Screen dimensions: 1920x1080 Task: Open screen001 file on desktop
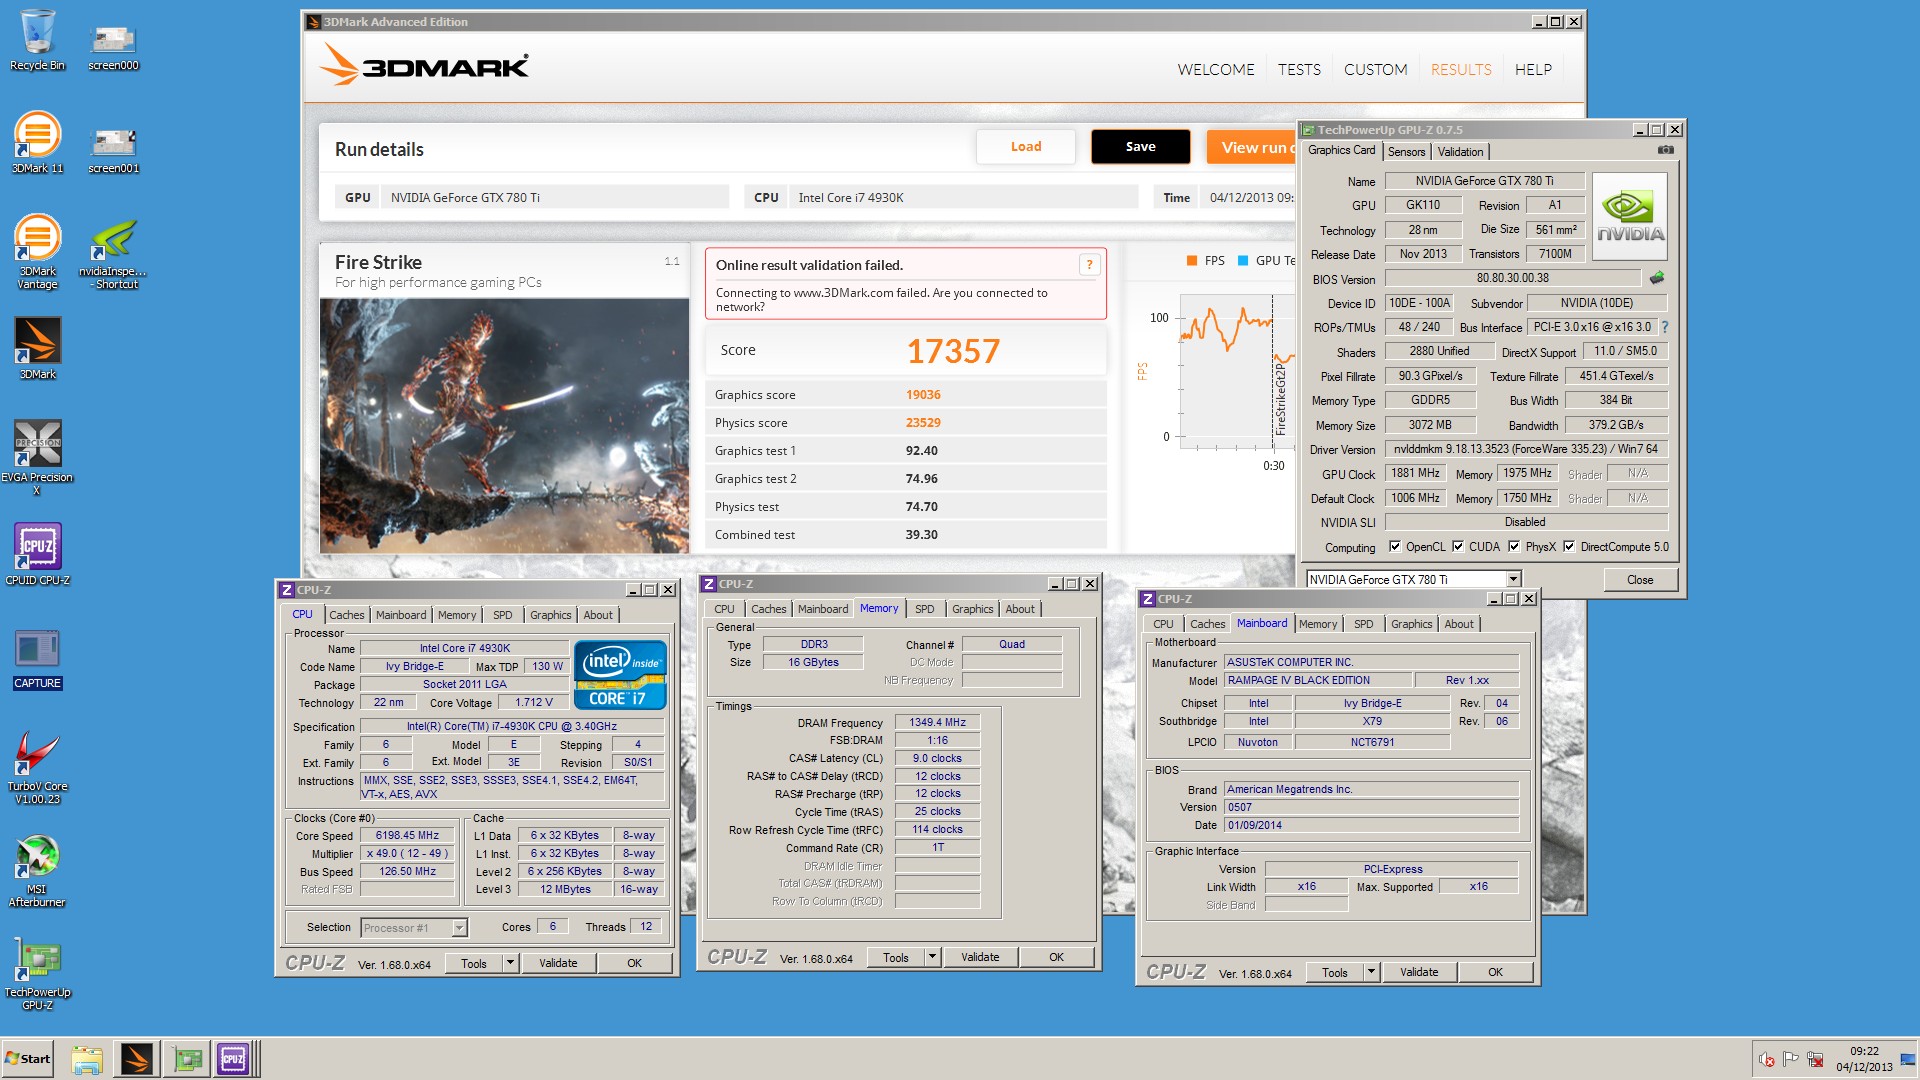pyautogui.click(x=113, y=148)
